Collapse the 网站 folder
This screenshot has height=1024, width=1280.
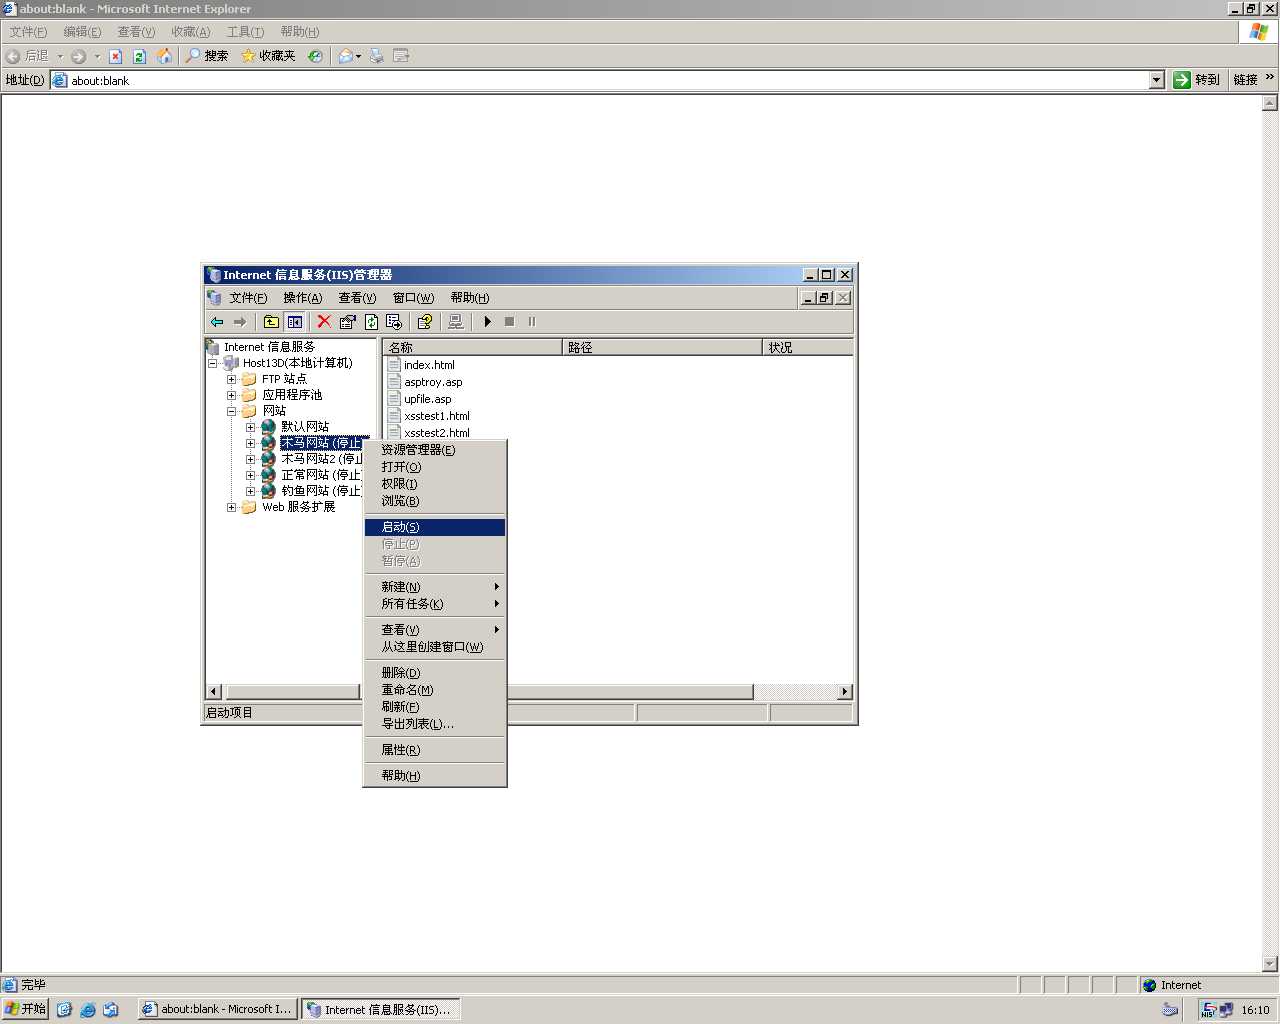232,411
